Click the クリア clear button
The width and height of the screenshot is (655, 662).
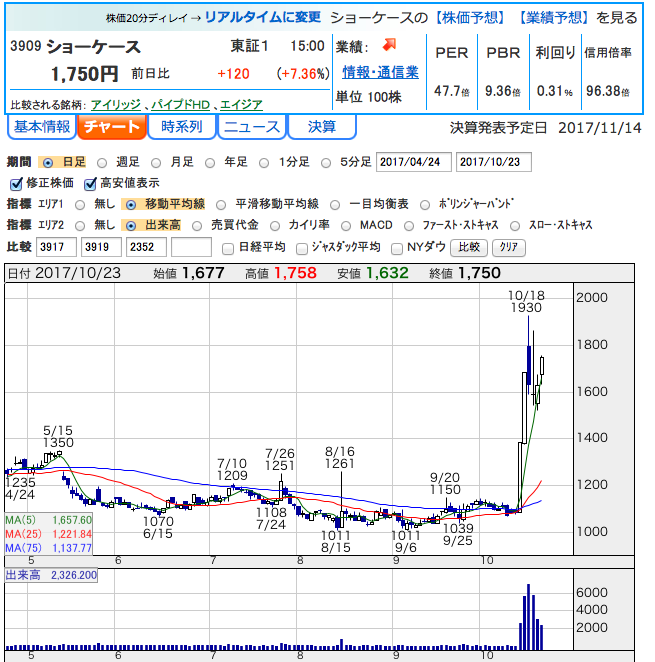pyautogui.click(x=508, y=247)
